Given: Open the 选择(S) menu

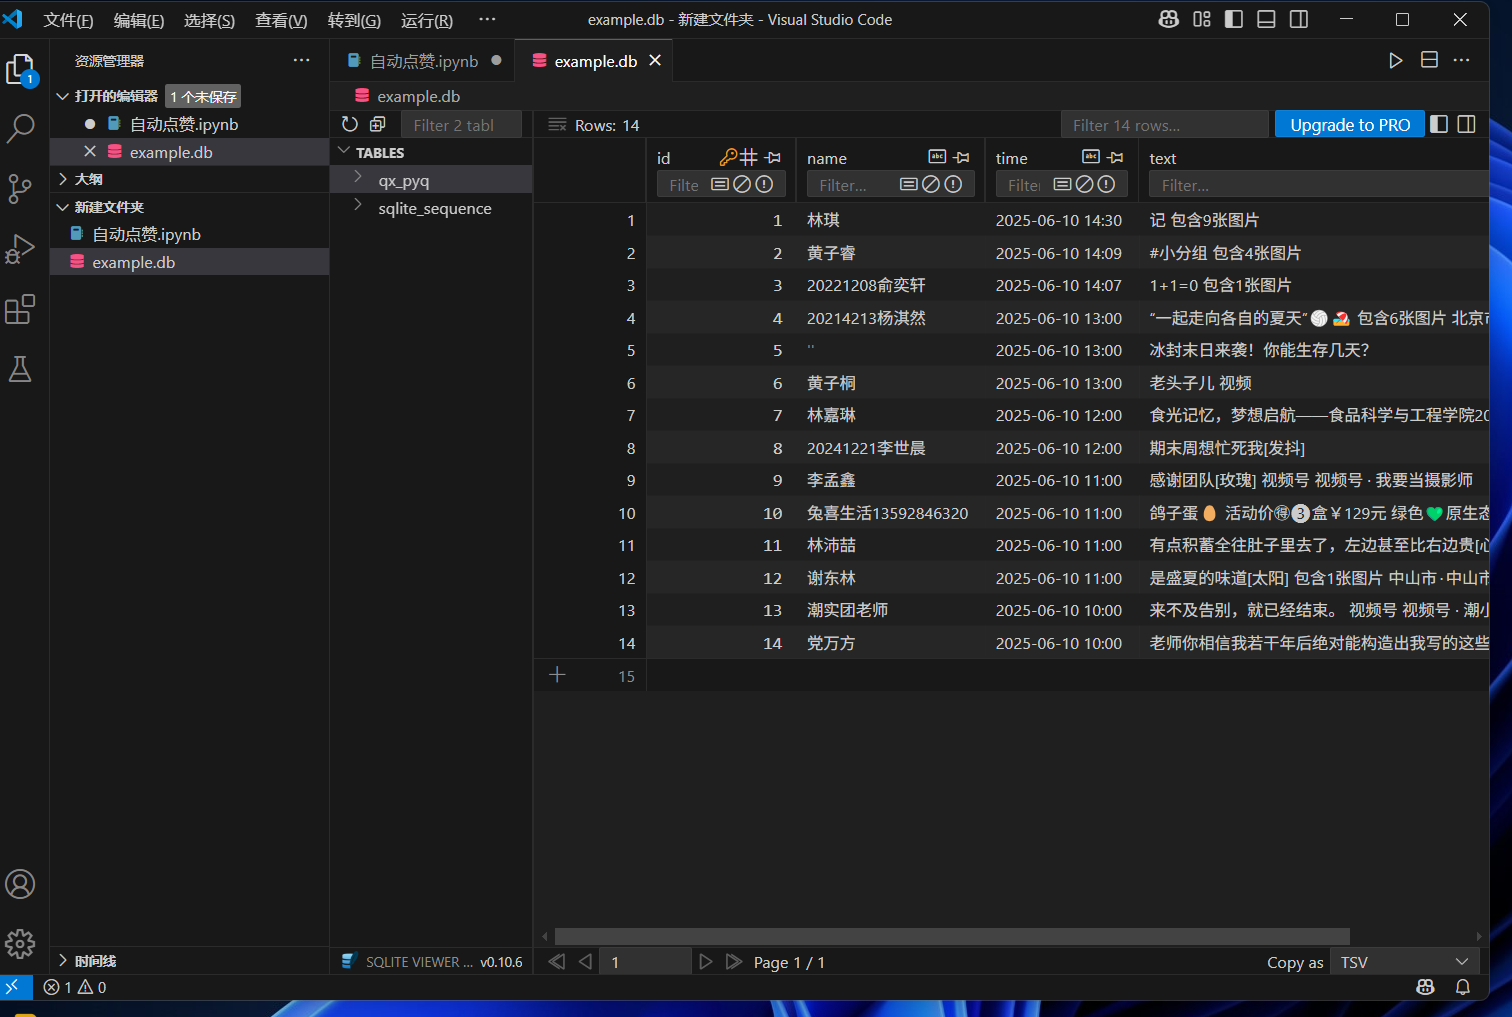Looking at the screenshot, I should point(209,20).
